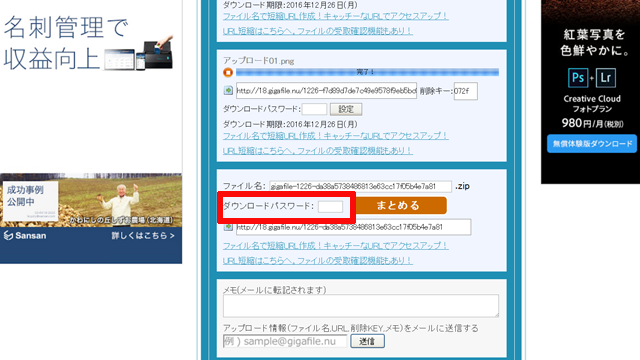Click the メモ text area
The width and height of the screenshot is (640, 360).
pyautogui.click(x=361, y=306)
